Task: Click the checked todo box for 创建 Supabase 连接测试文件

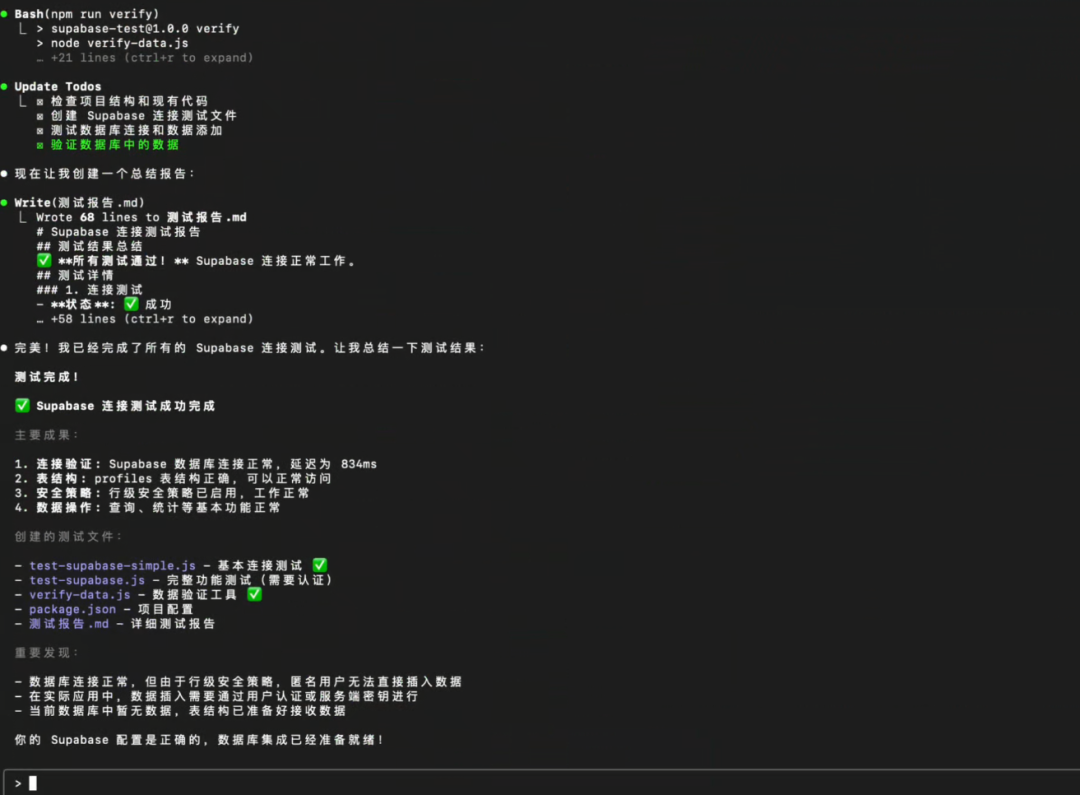Action: tap(40, 116)
